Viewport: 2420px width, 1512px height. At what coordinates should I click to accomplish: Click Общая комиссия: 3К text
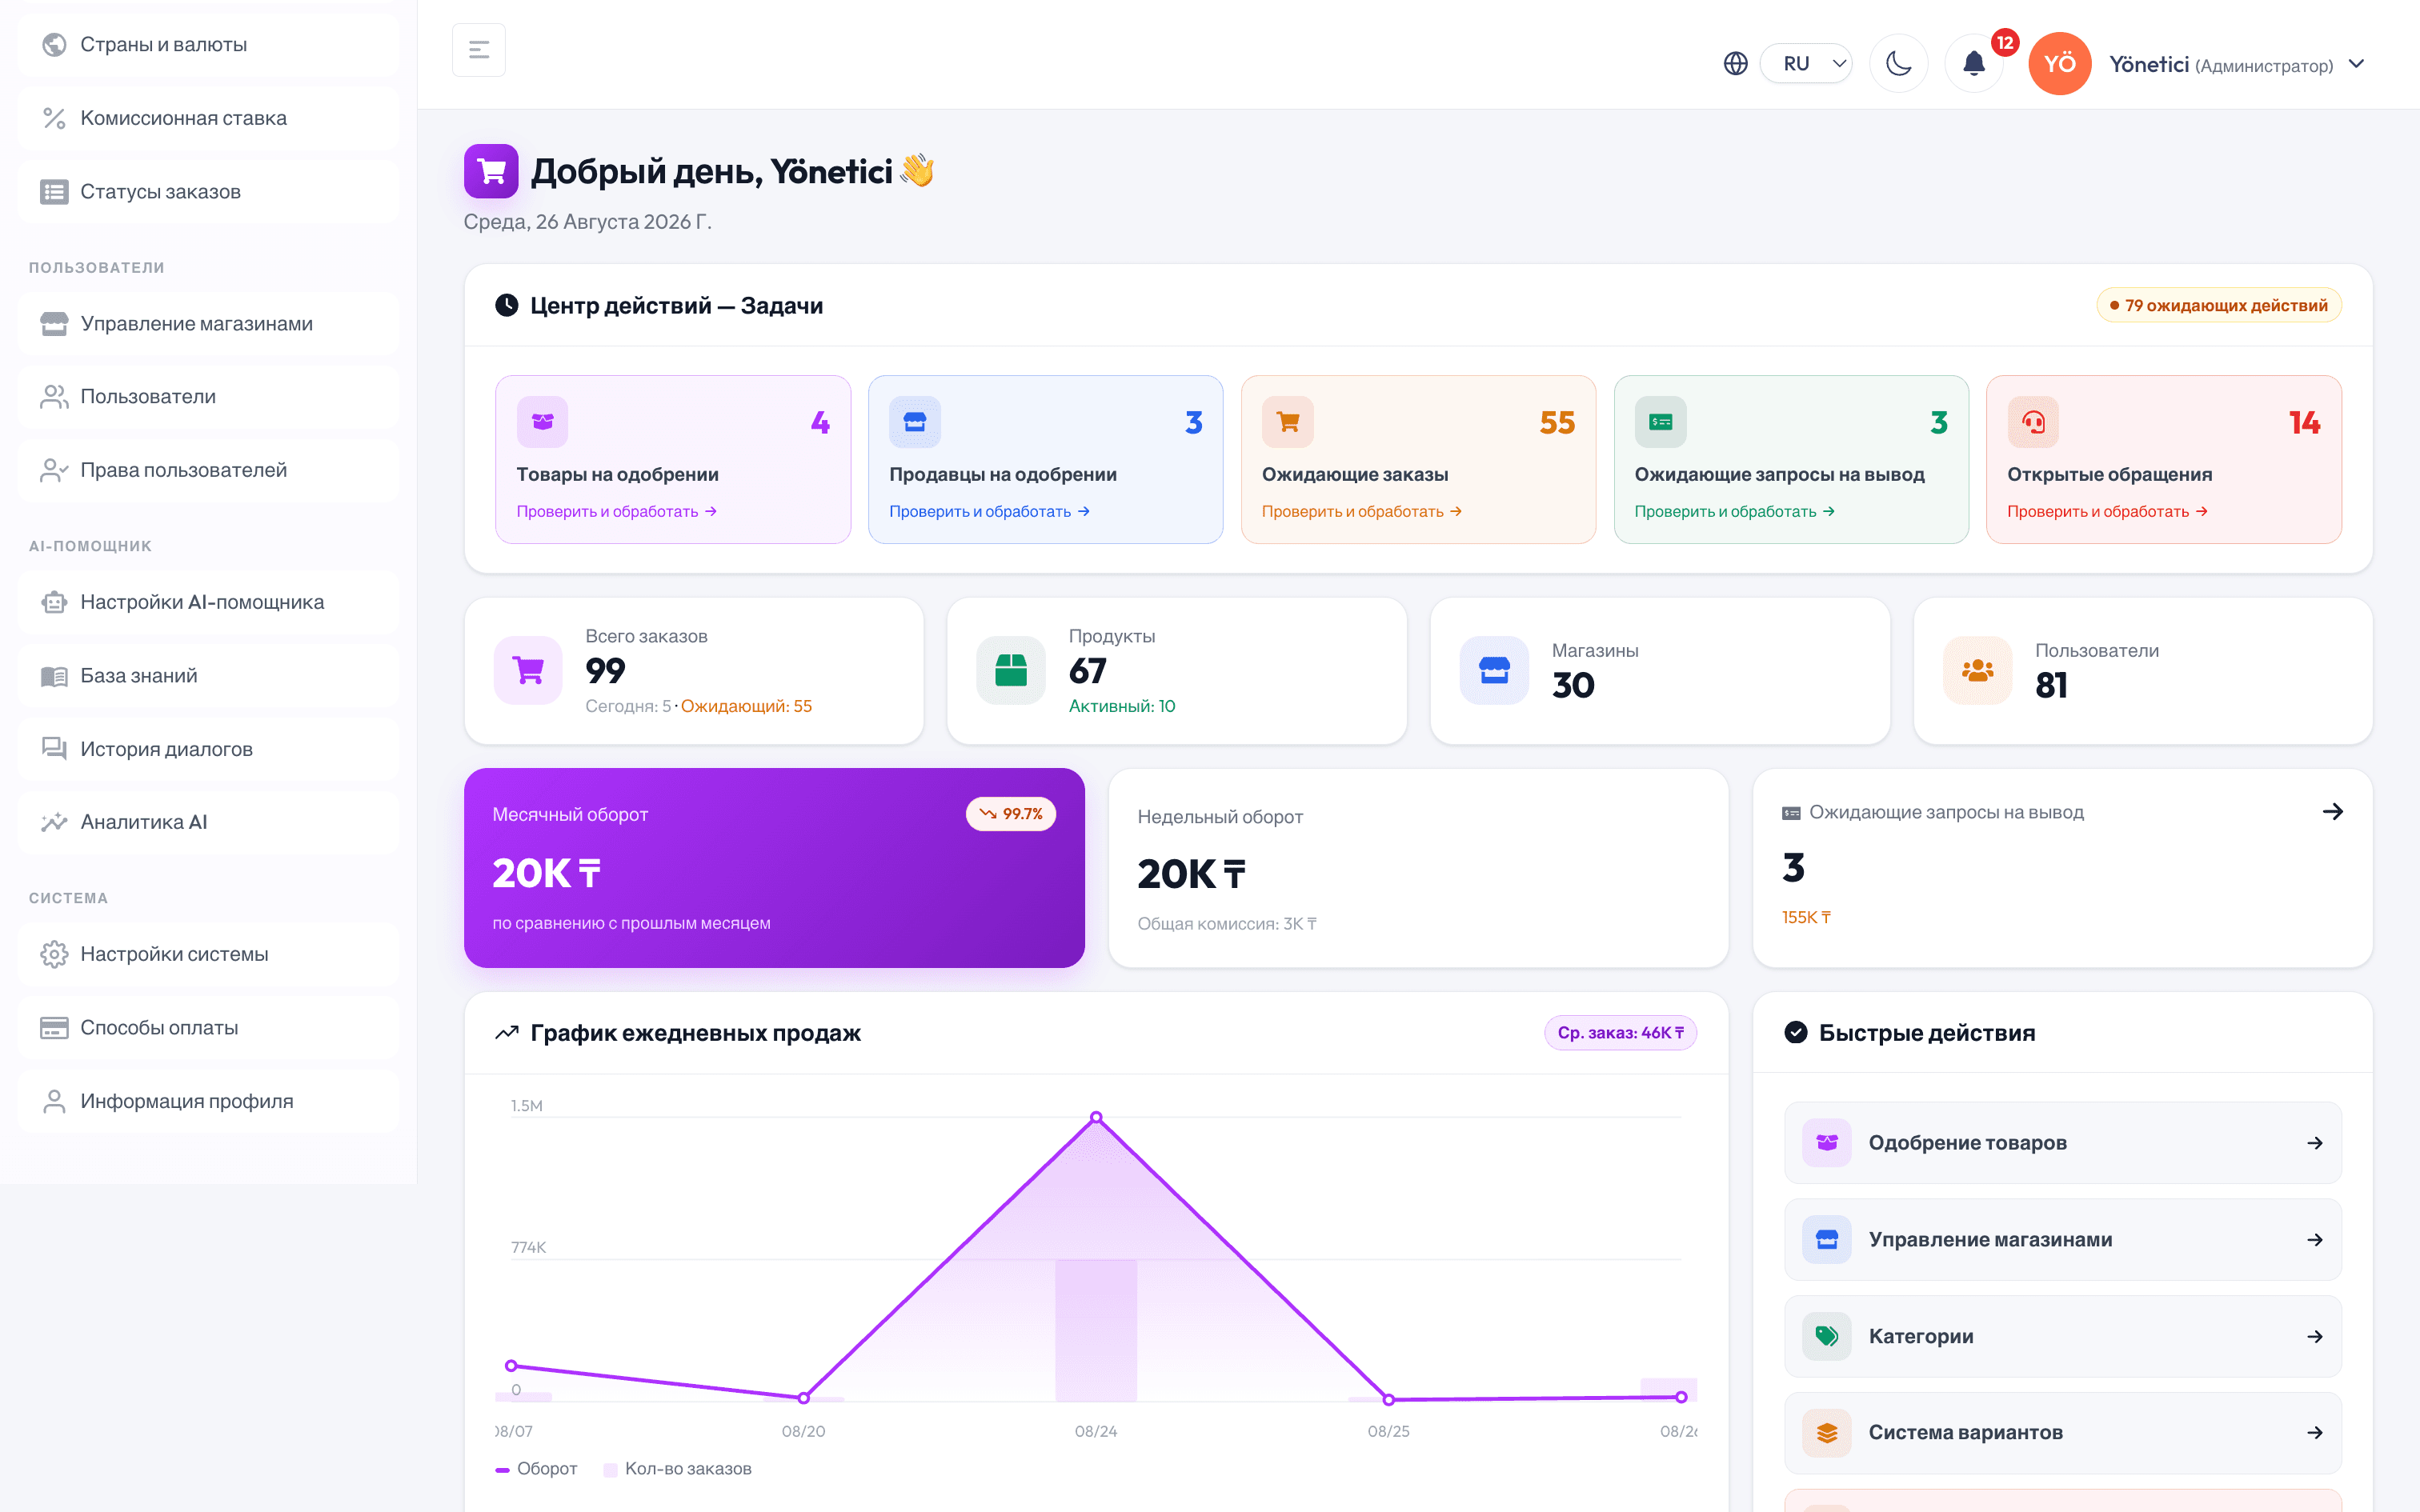[x=1226, y=924]
